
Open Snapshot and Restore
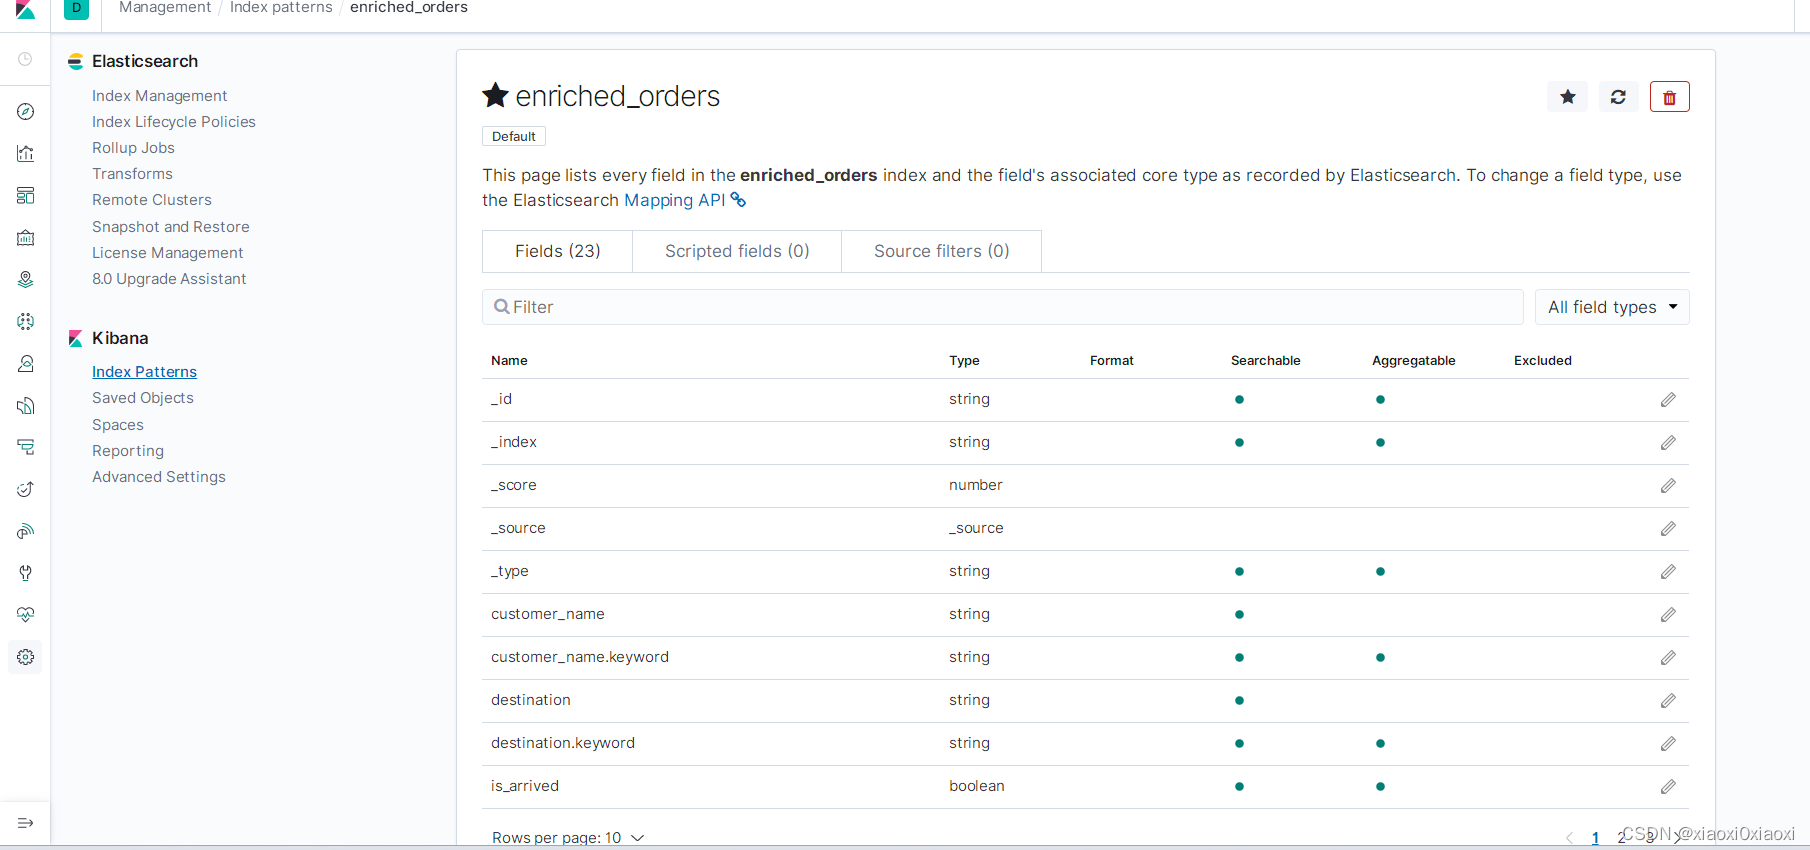point(171,227)
